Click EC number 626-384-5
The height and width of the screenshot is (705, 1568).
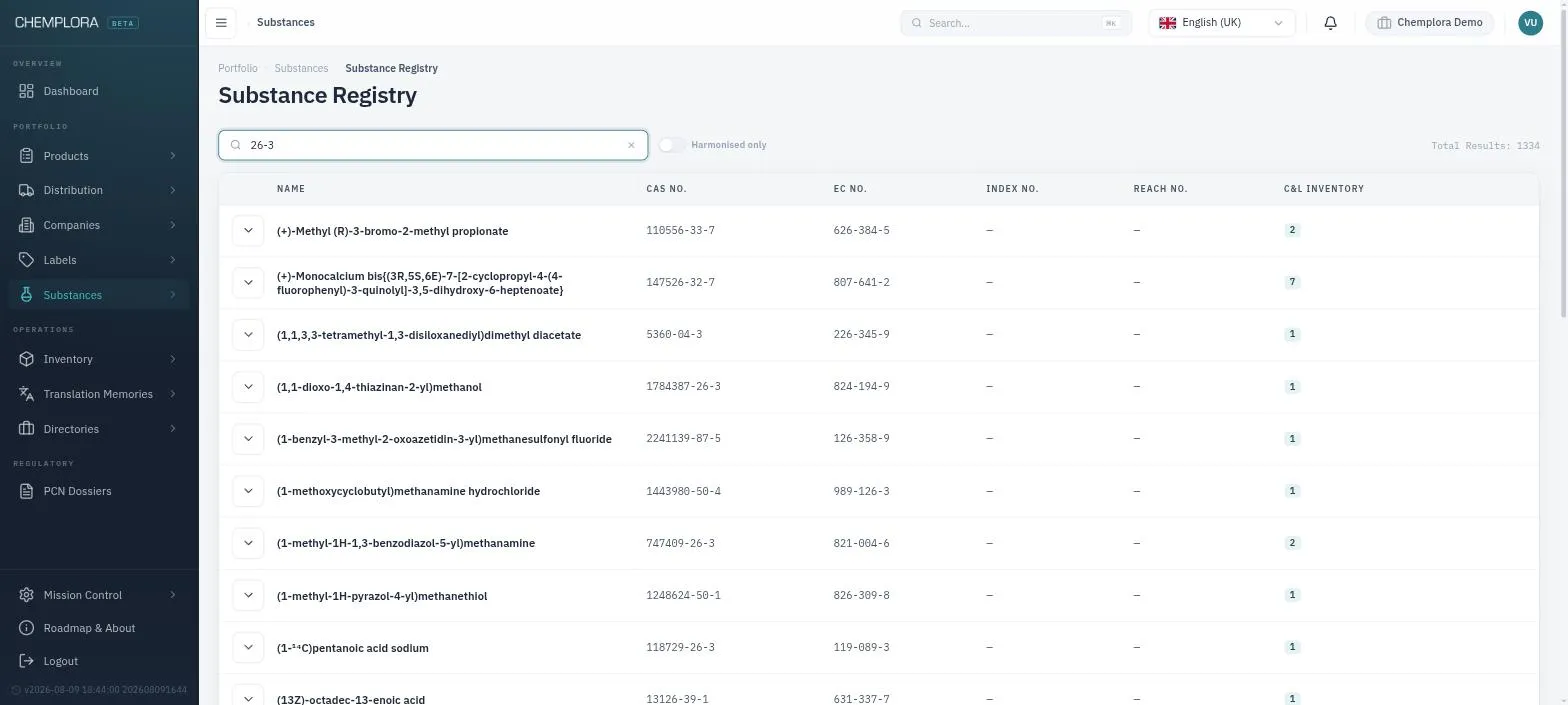(x=861, y=230)
